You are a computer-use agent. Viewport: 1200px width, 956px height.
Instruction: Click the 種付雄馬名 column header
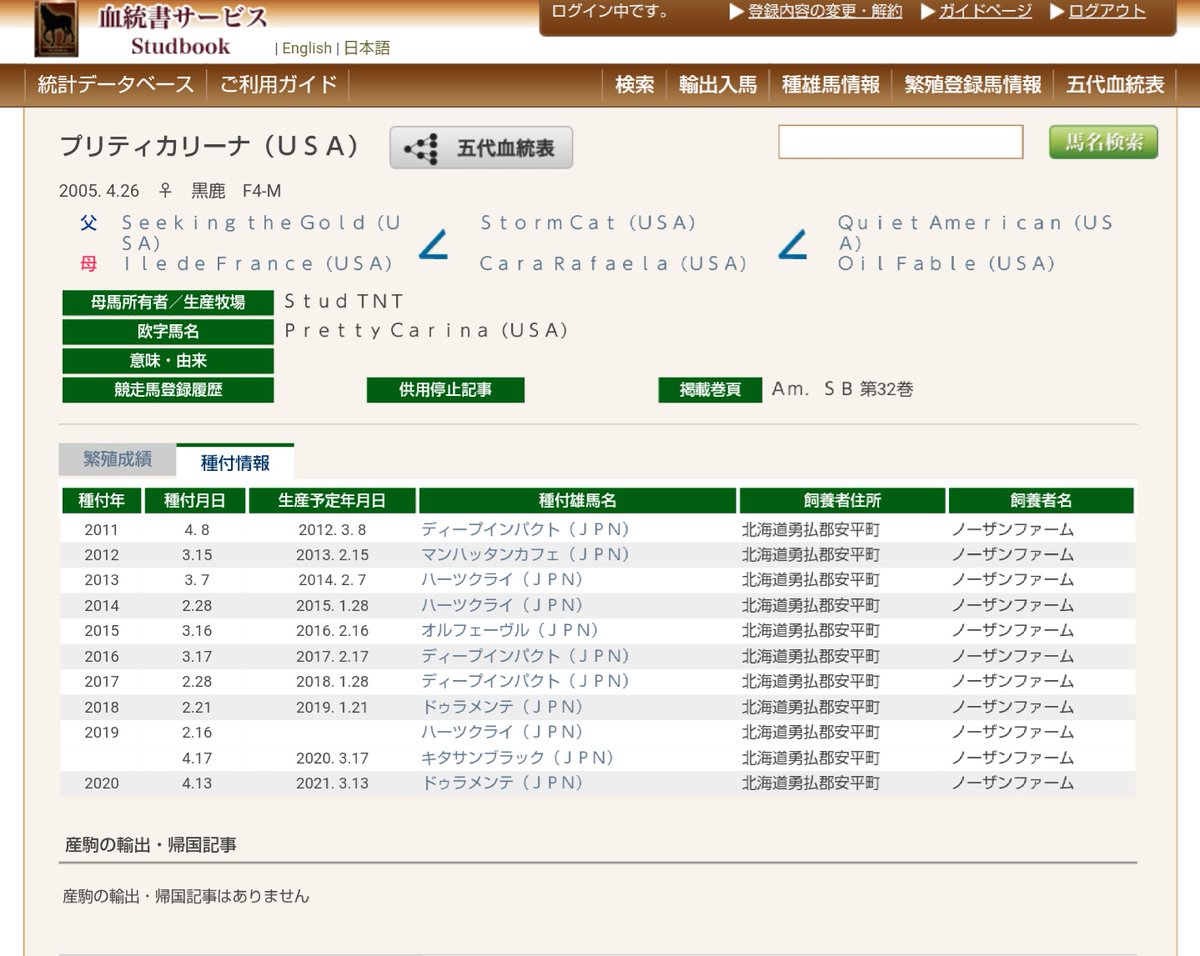click(x=577, y=500)
